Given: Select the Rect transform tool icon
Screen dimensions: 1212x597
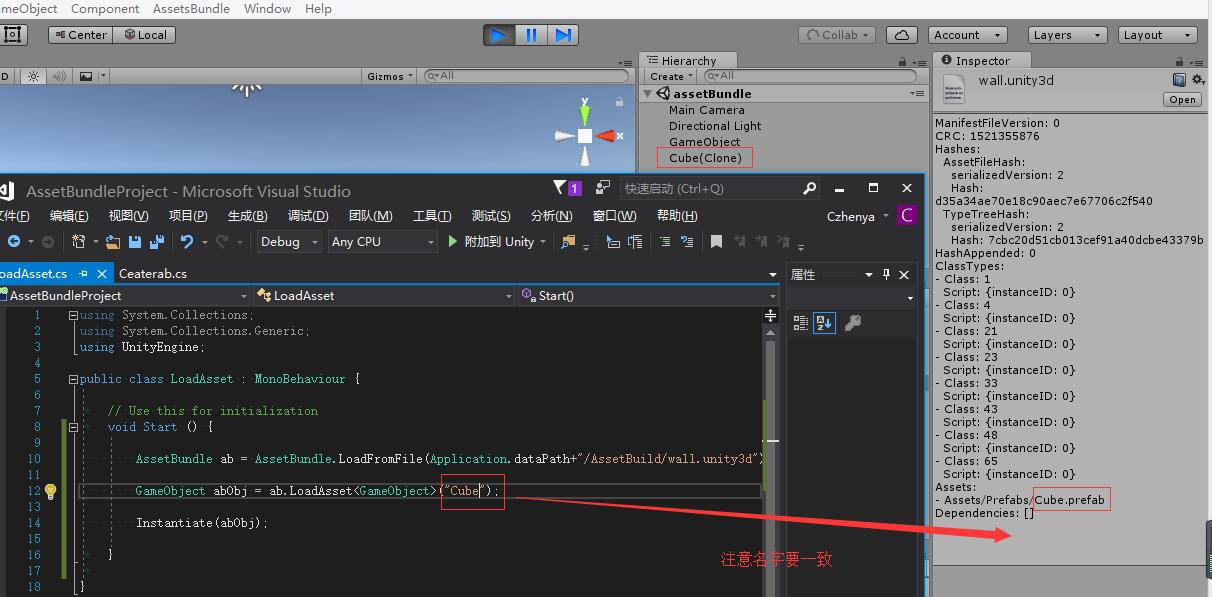Looking at the screenshot, I should pyautogui.click(x=12, y=35).
